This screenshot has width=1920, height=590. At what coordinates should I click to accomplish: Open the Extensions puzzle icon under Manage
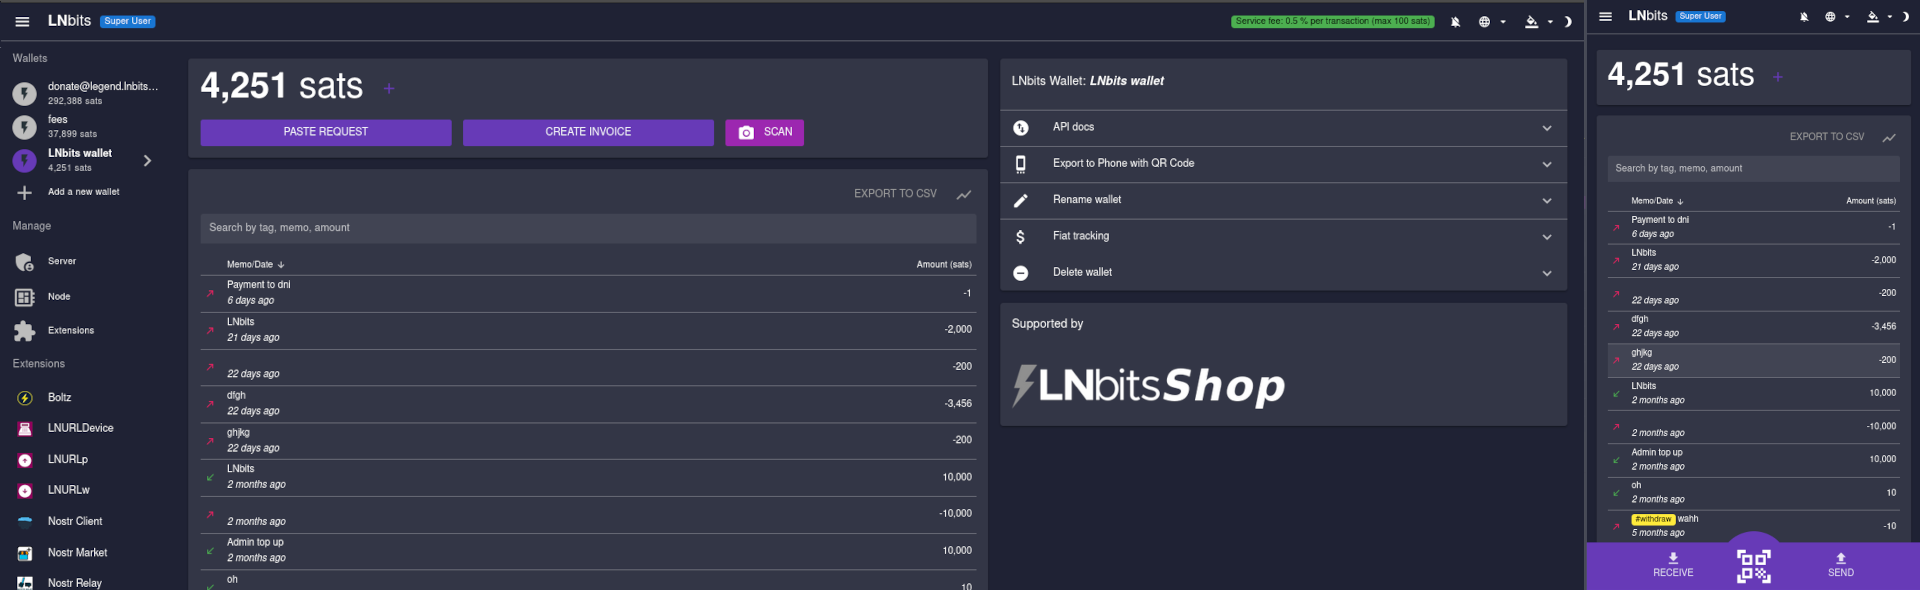24,331
